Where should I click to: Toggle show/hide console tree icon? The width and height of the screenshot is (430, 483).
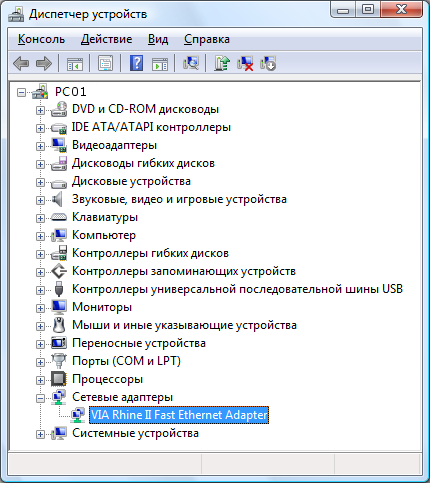[75, 63]
